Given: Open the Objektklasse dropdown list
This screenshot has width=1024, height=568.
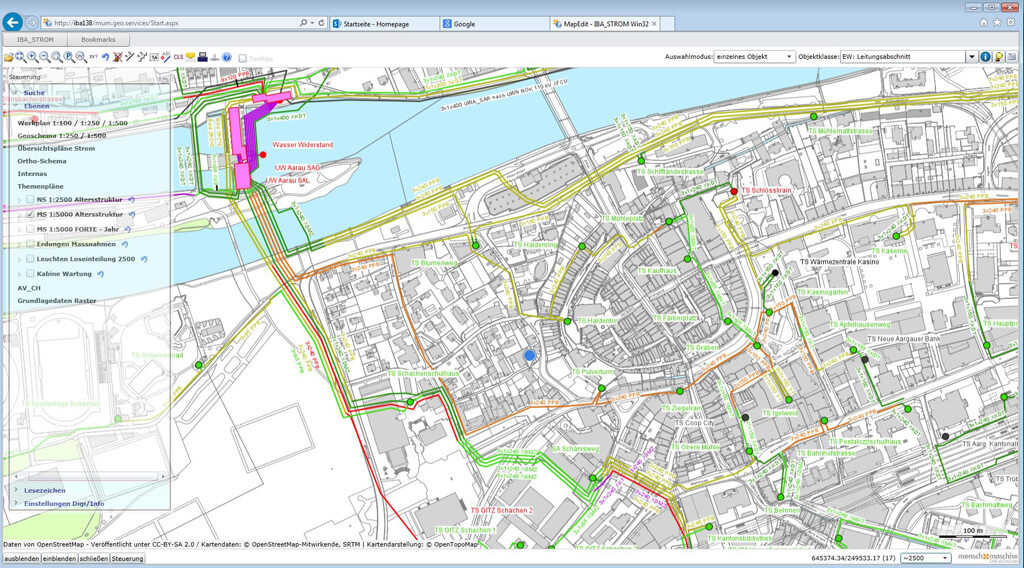Looking at the screenshot, I should (x=907, y=57).
